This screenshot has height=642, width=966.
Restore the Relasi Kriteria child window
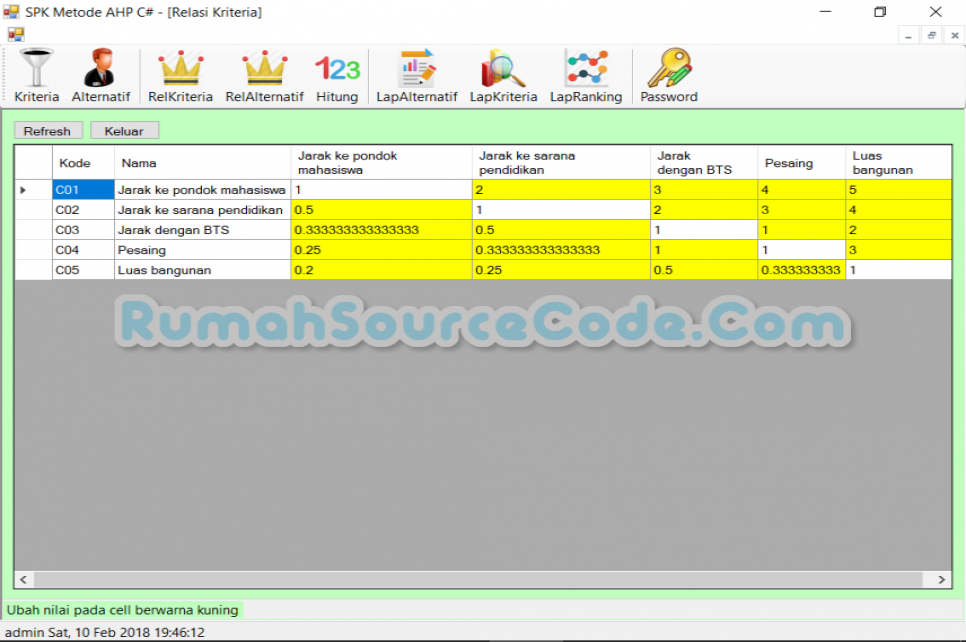click(x=931, y=33)
